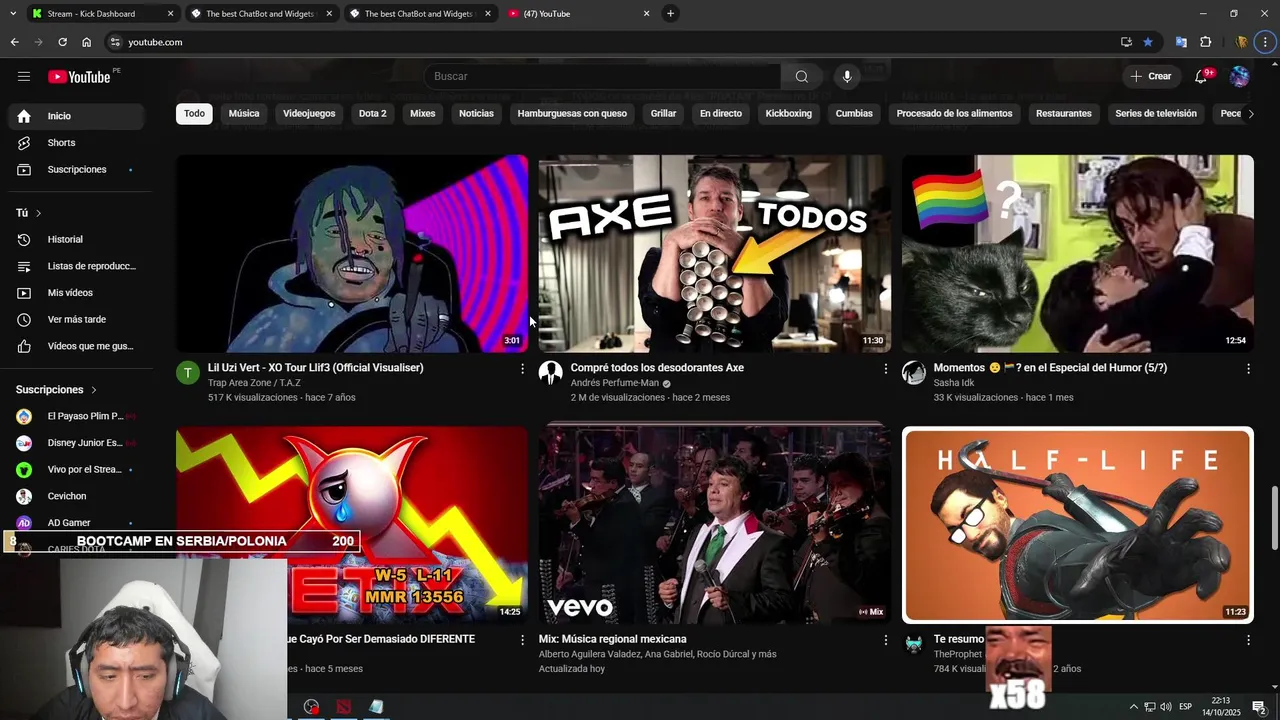Open a new browser tab
Viewport: 1280px width, 720px height.
click(670, 14)
